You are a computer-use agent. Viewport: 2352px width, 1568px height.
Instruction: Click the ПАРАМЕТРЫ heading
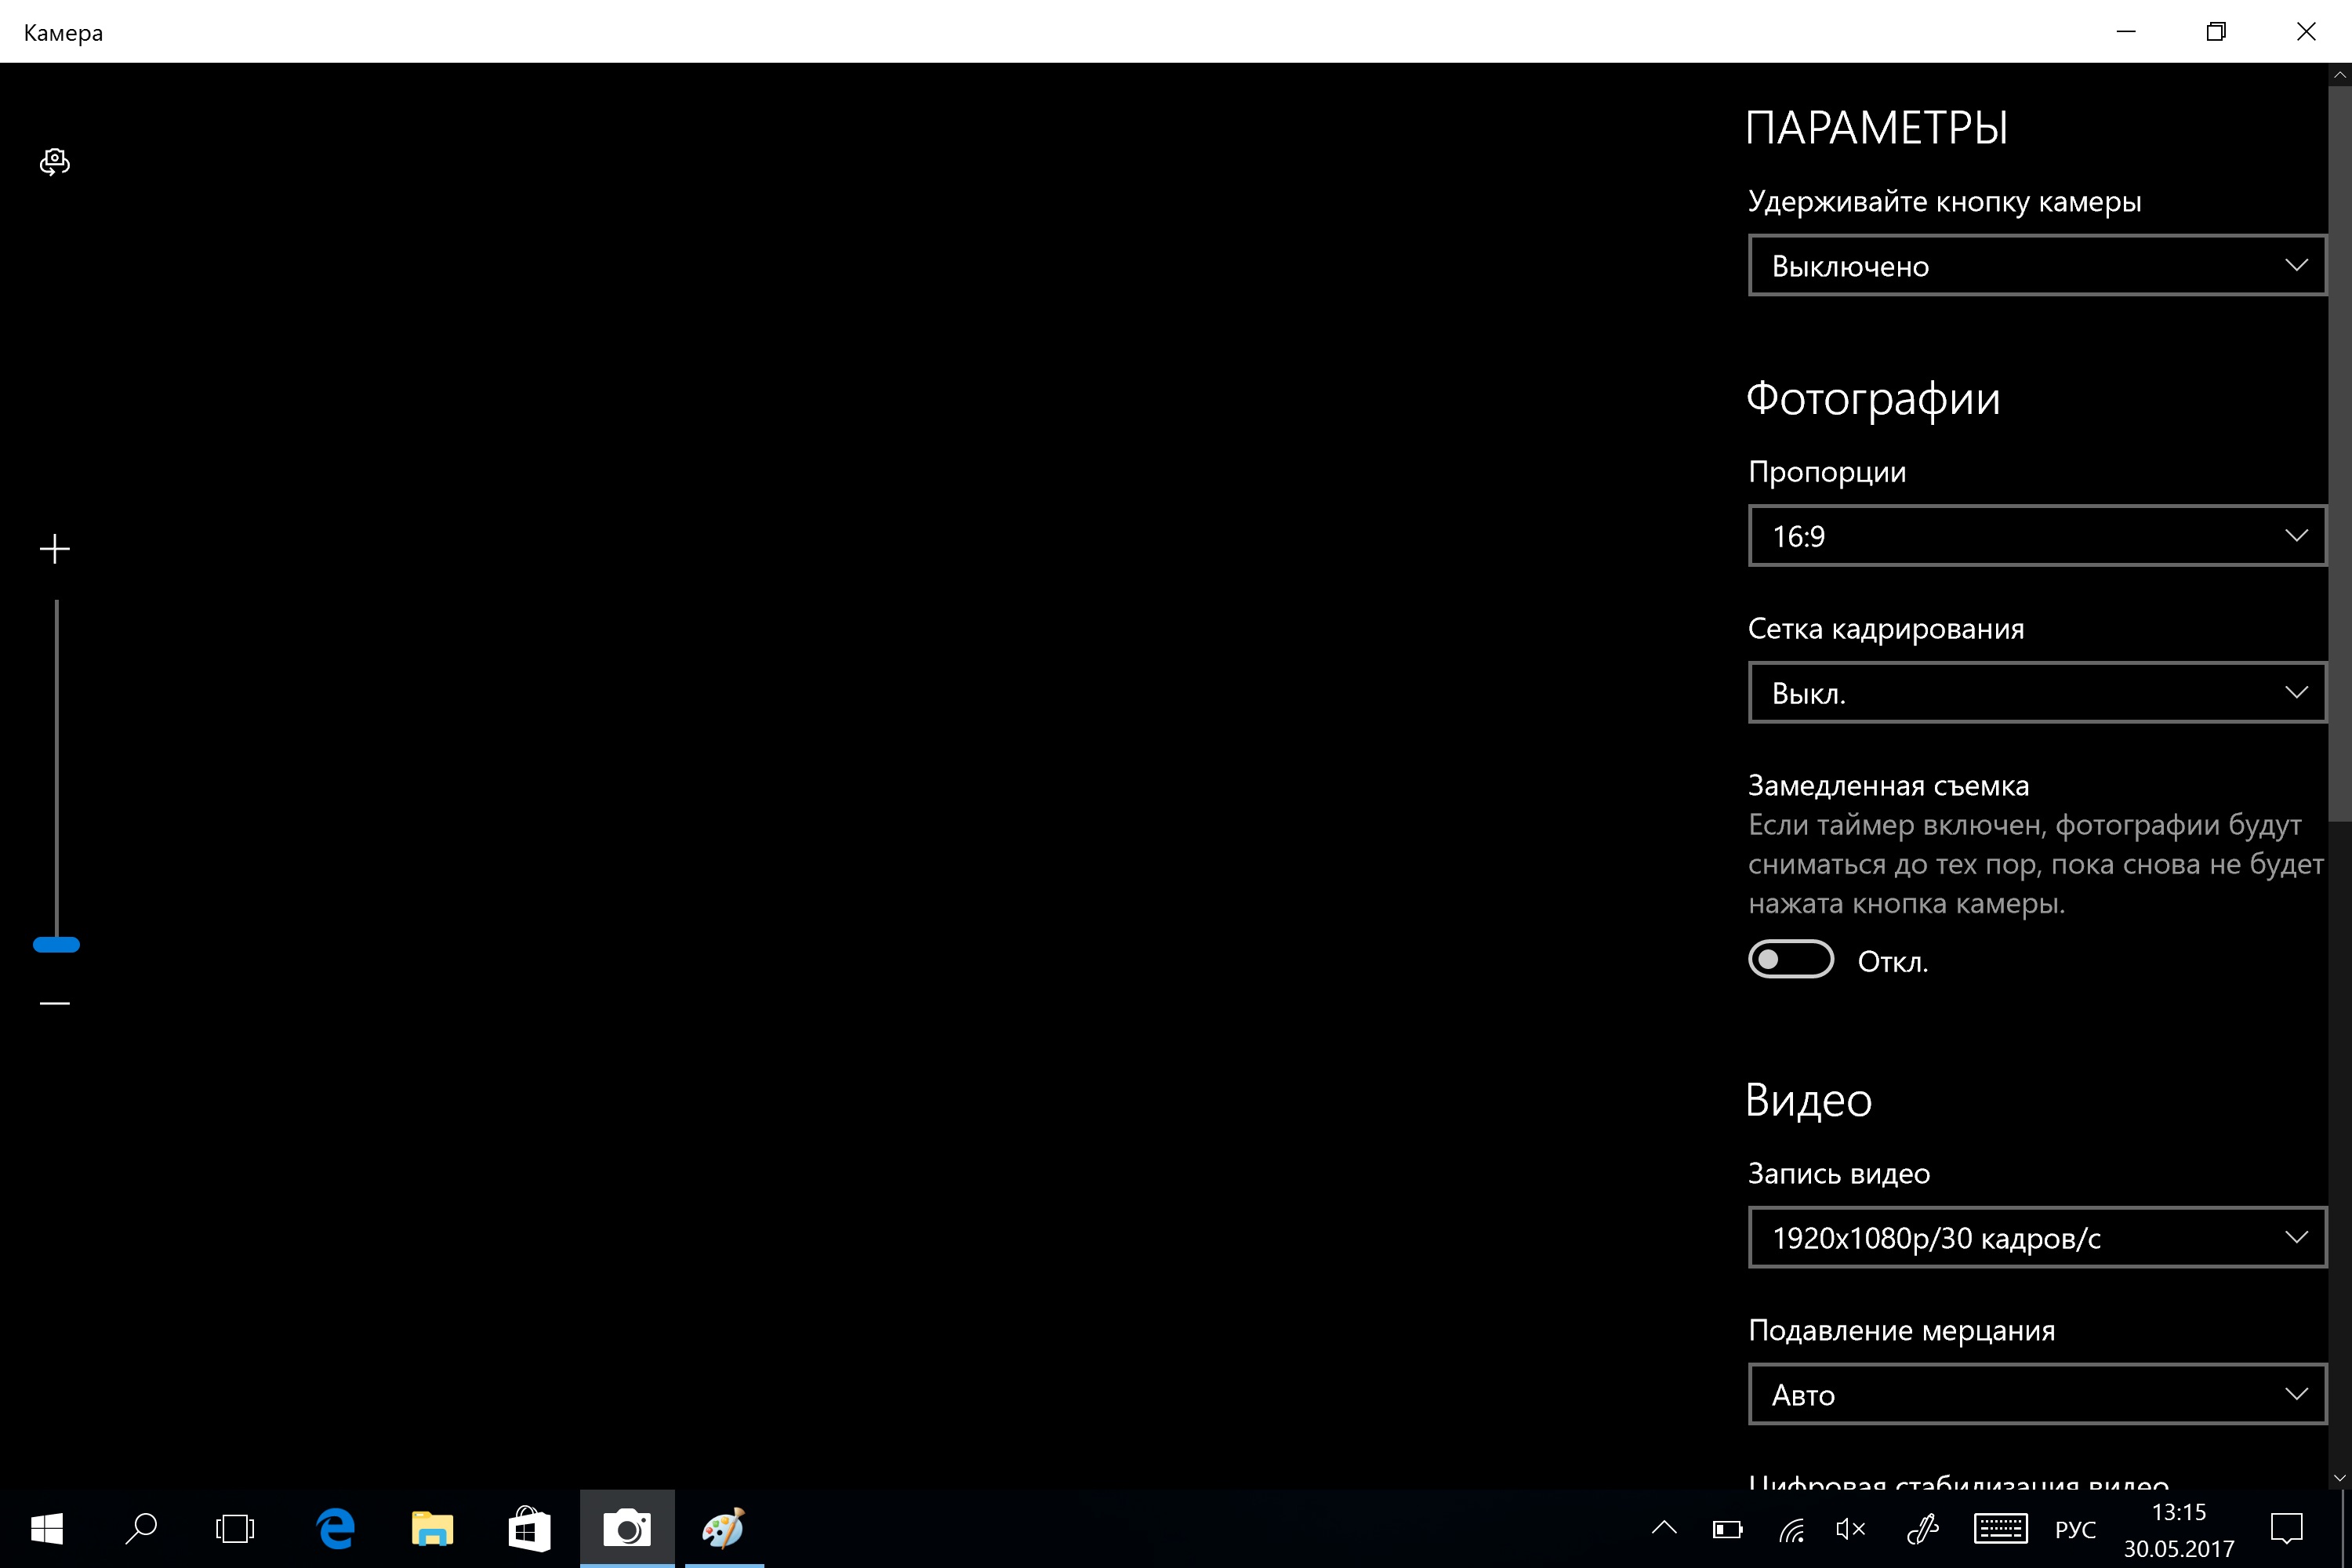1877,128
